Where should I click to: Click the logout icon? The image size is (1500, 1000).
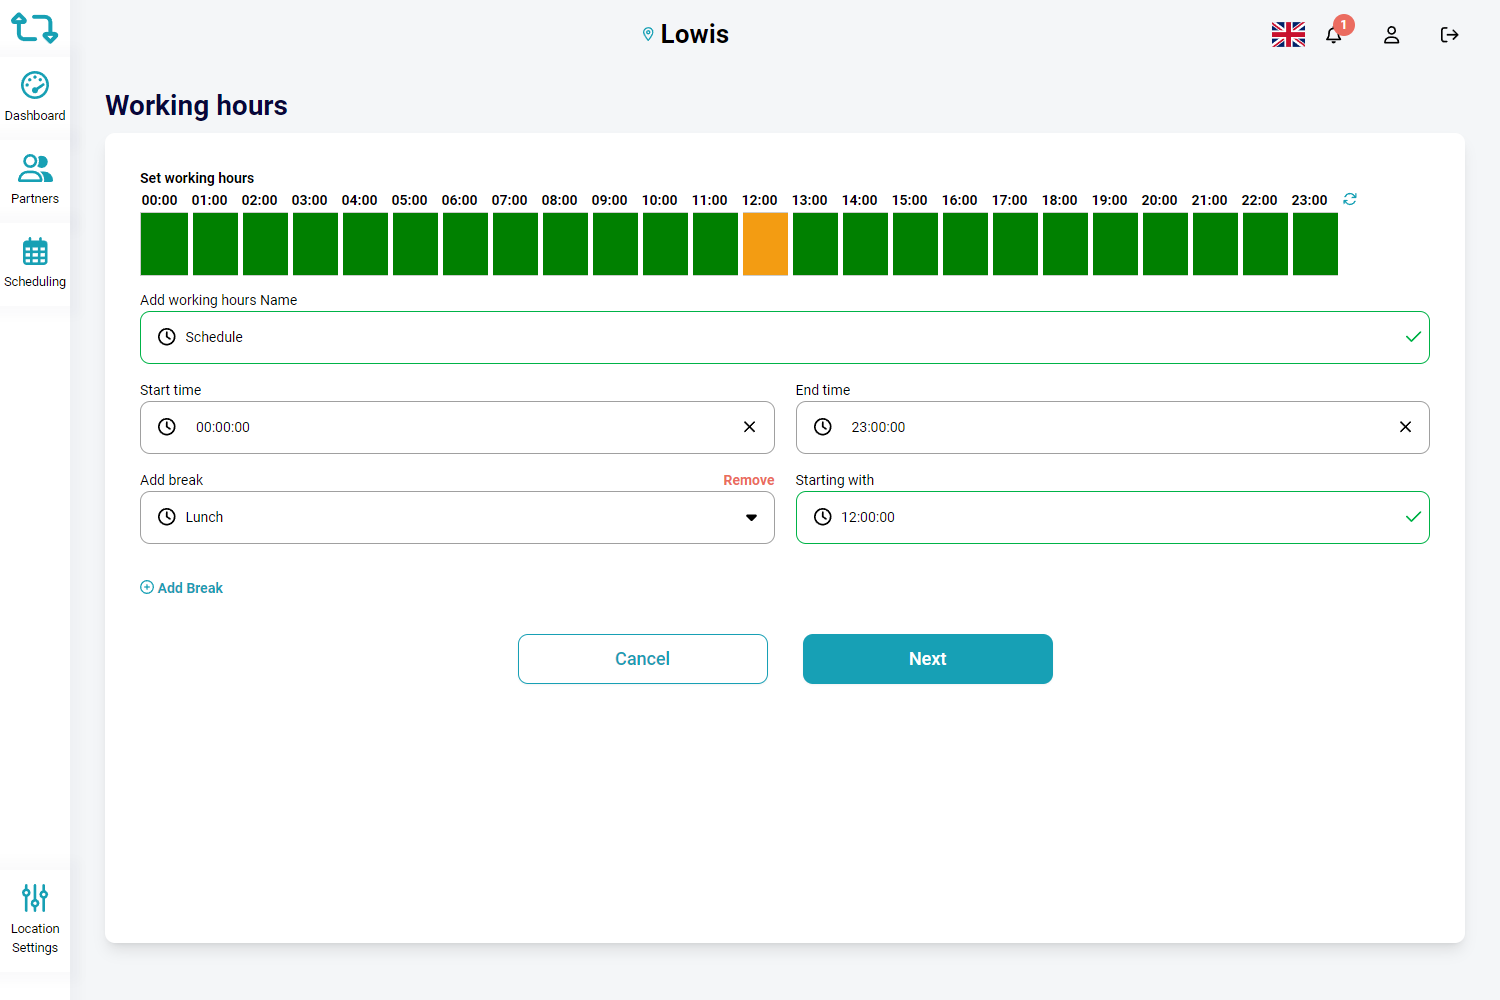pos(1449,35)
